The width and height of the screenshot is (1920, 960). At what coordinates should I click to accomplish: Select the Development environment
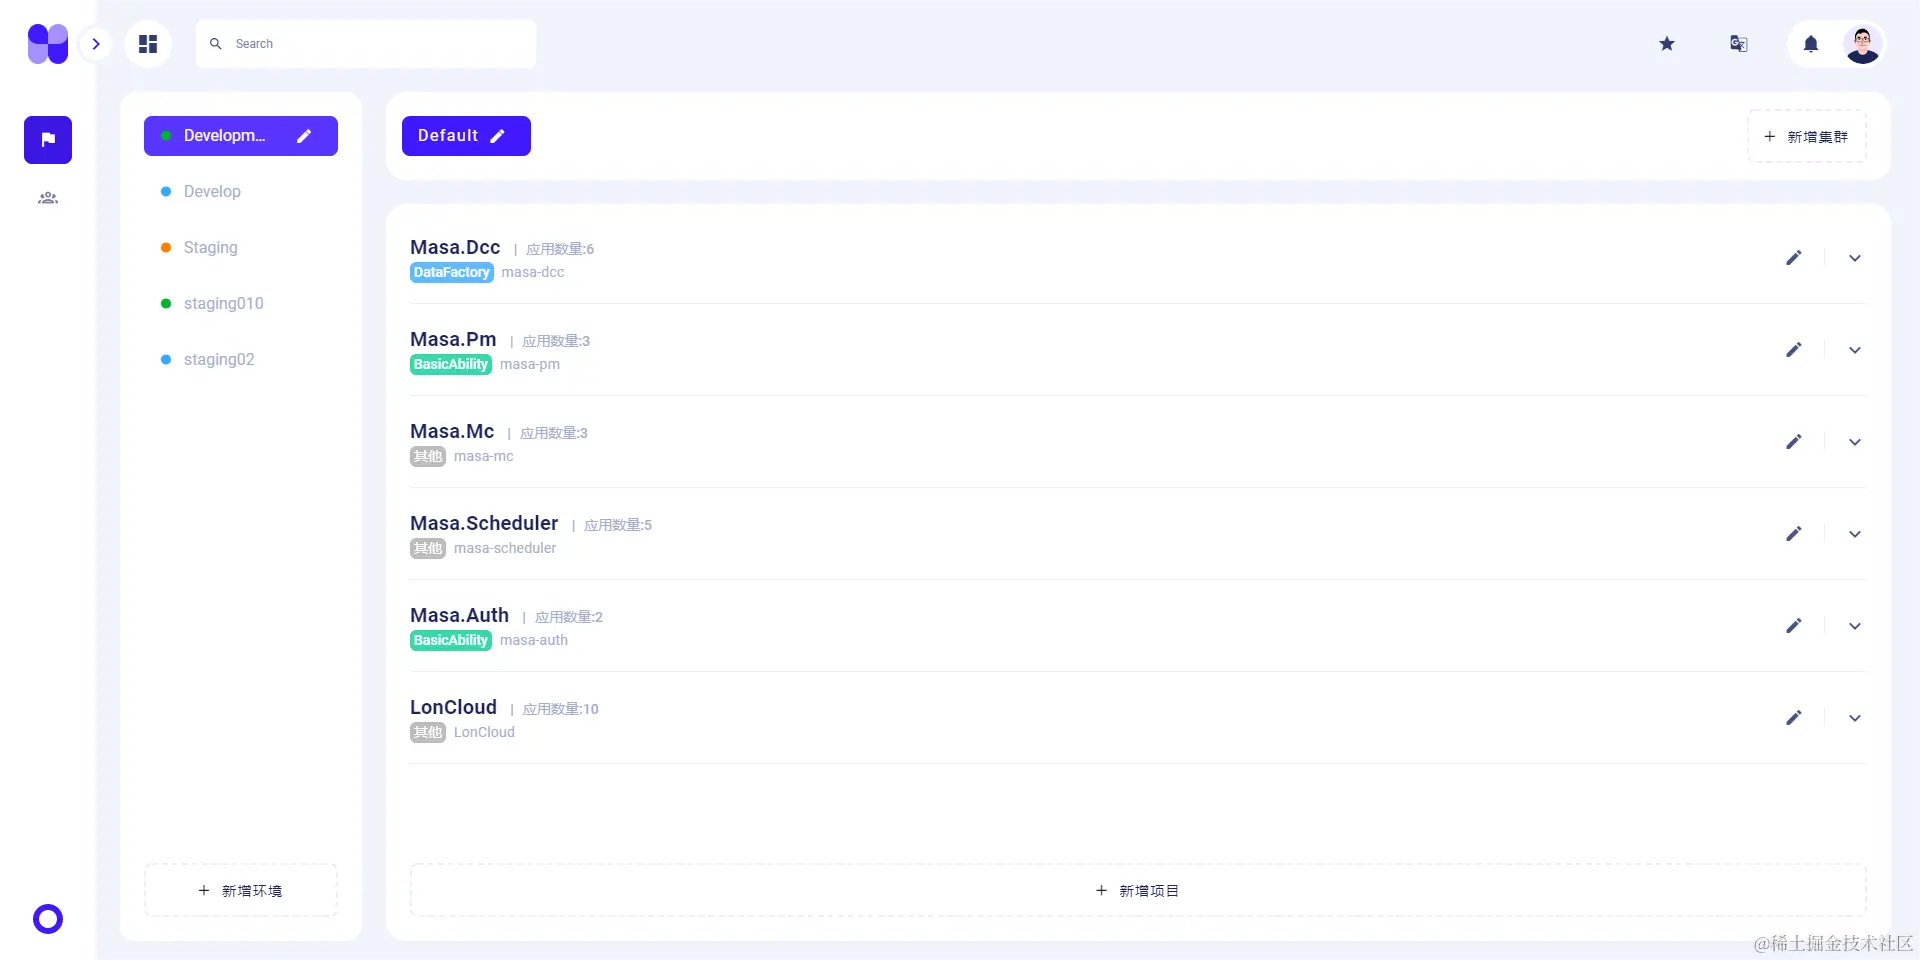pos(241,136)
